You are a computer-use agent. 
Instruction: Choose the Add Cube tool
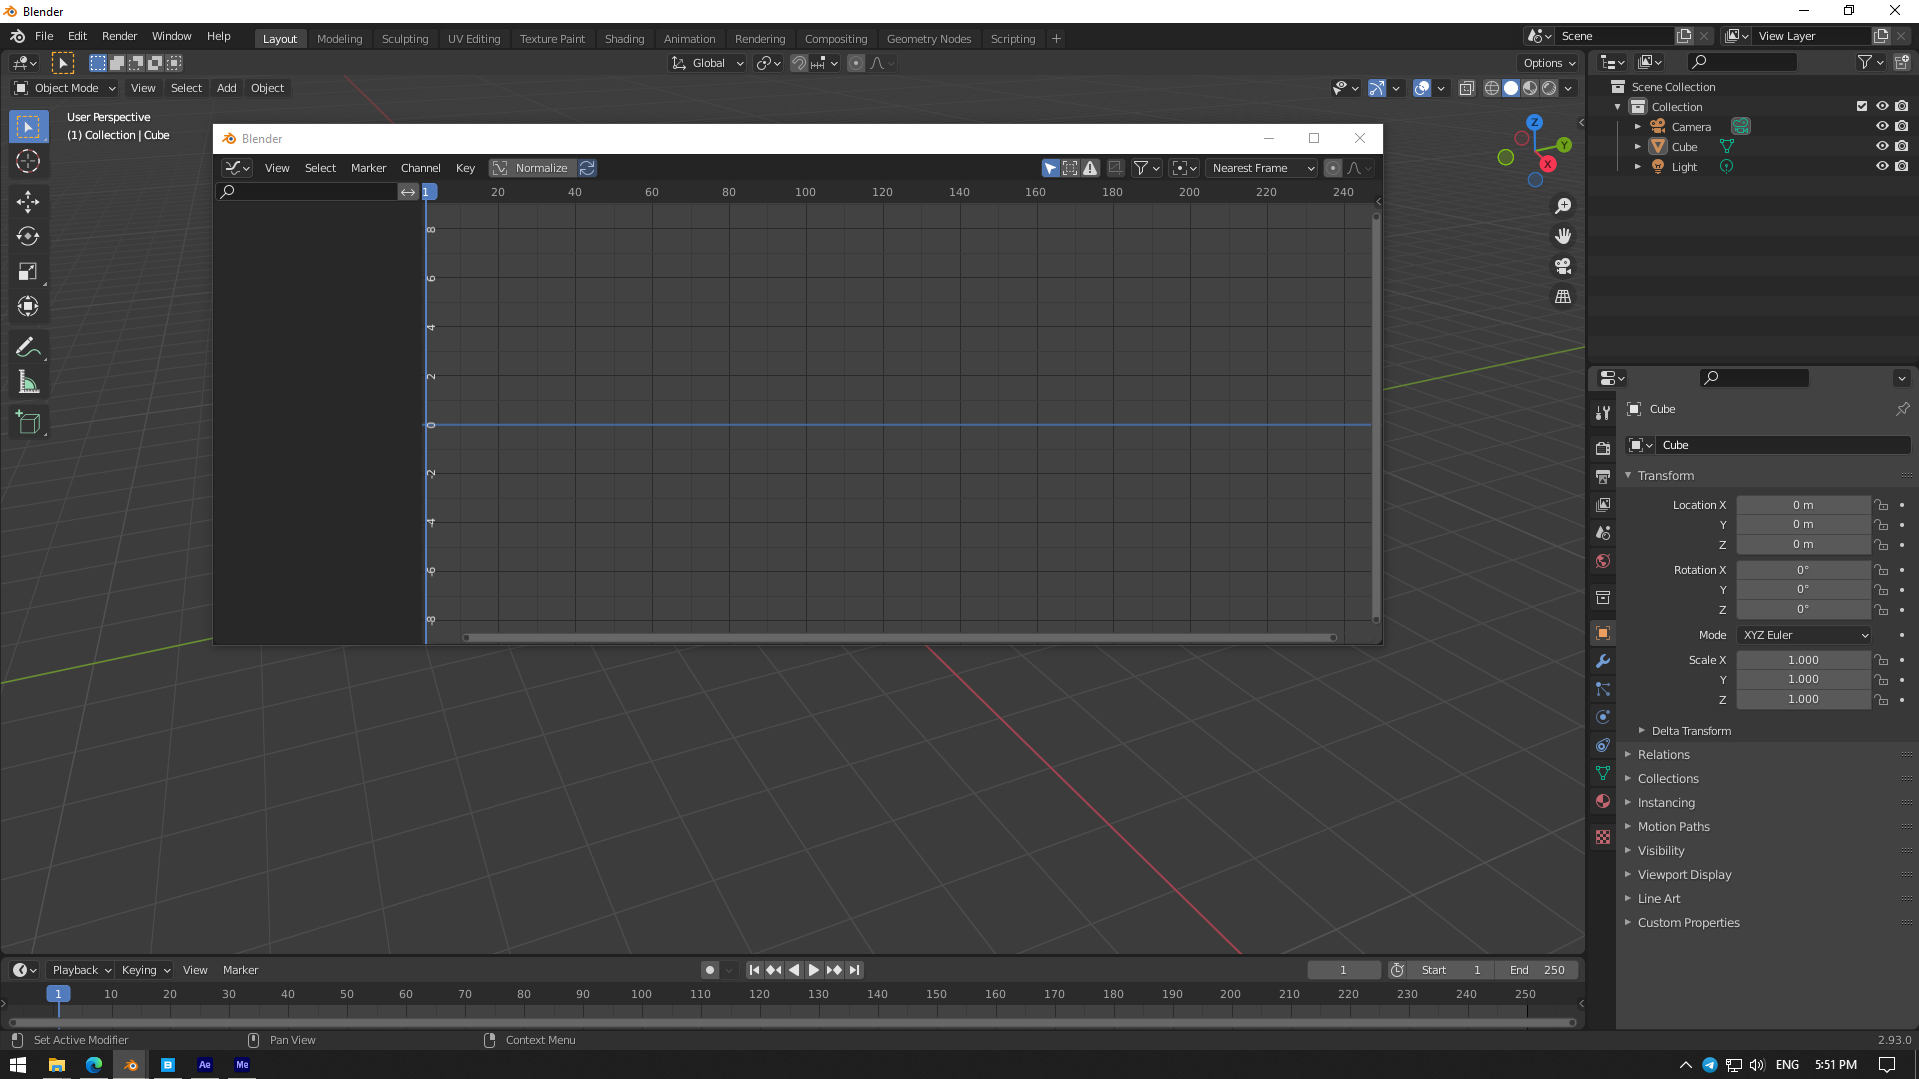coord(28,423)
